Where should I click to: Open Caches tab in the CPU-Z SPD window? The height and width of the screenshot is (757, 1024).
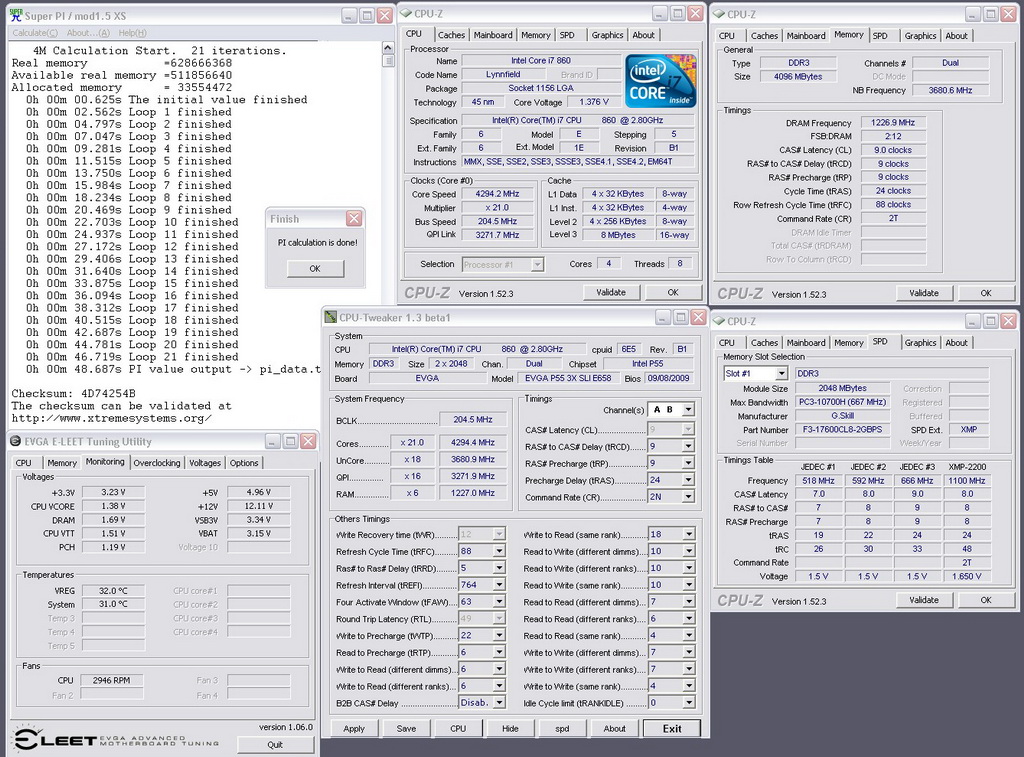764,343
